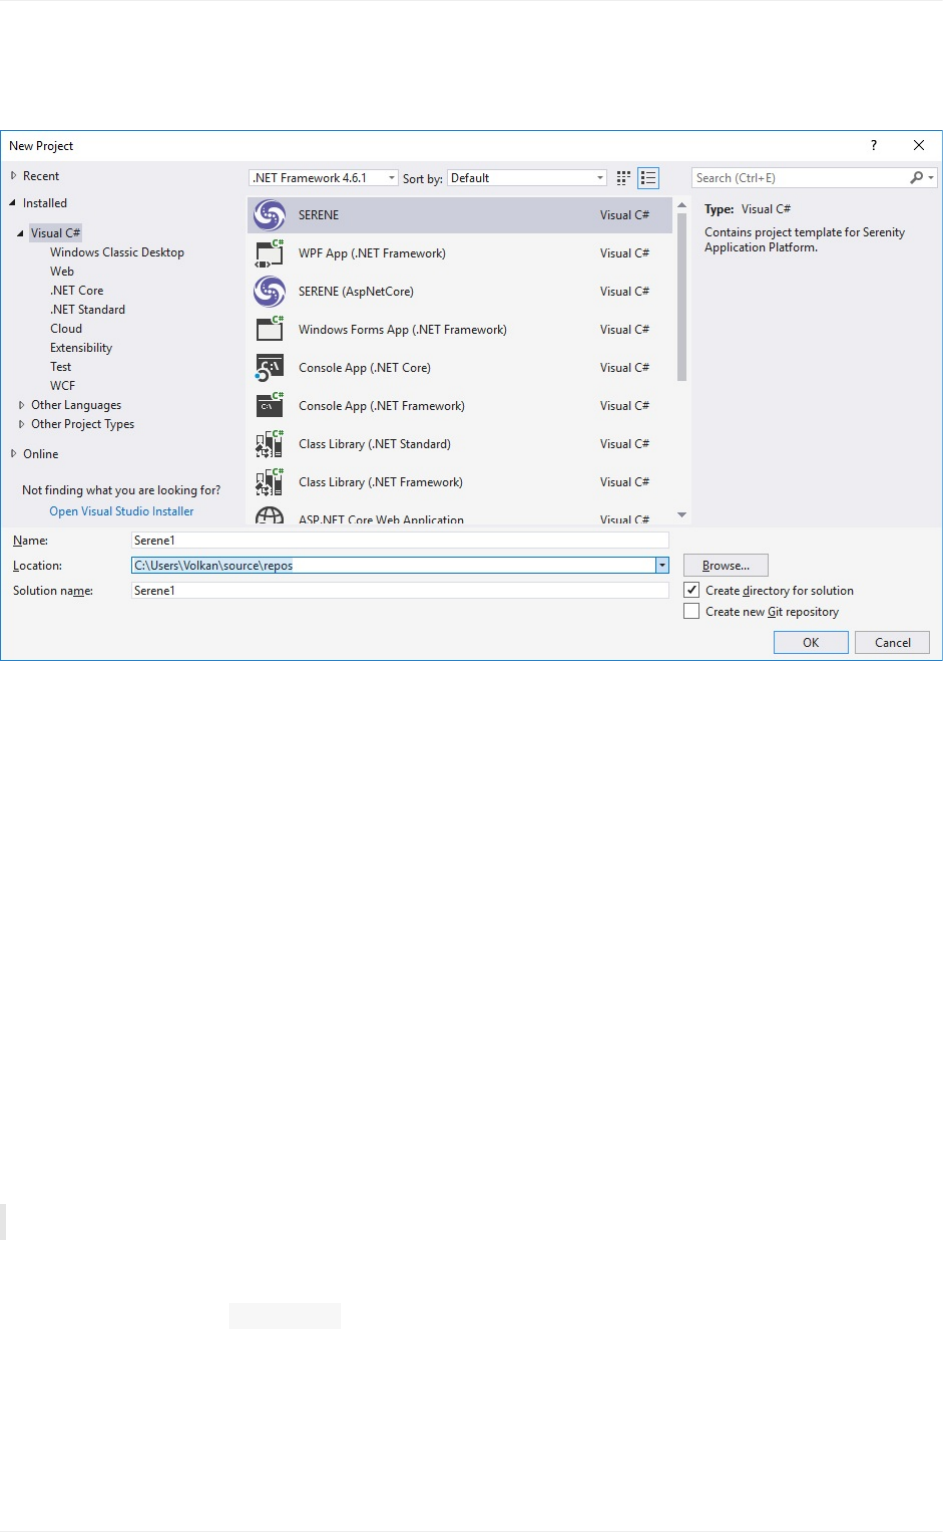Expand the Online node
The image size is (943, 1532).
(14, 453)
